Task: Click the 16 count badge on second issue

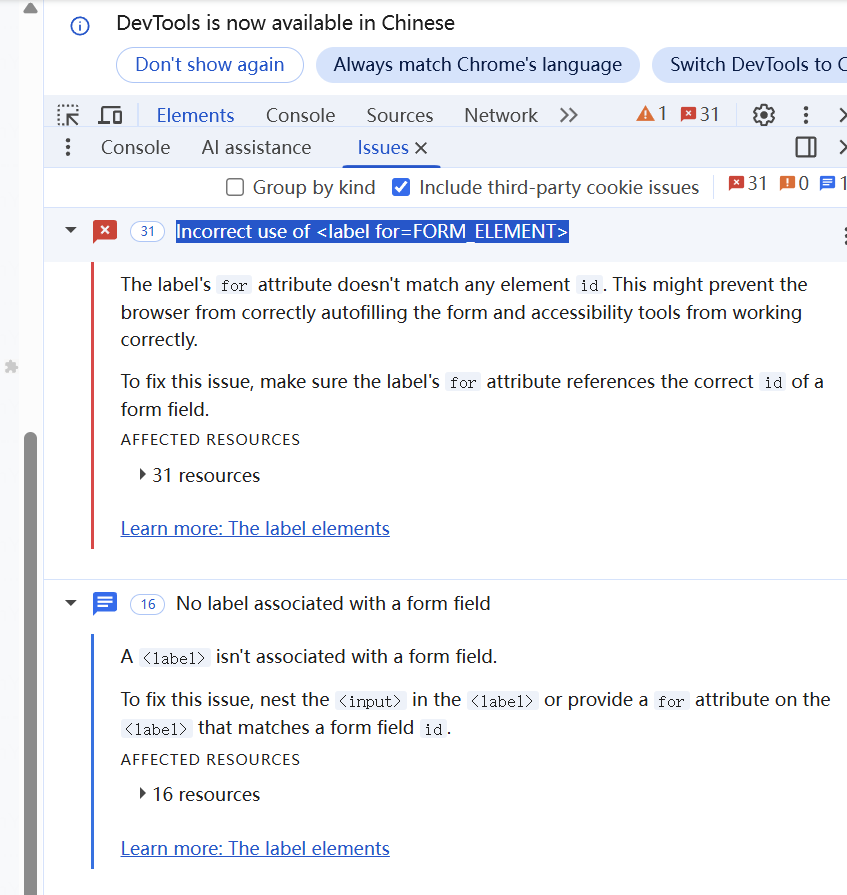Action: [x=147, y=604]
